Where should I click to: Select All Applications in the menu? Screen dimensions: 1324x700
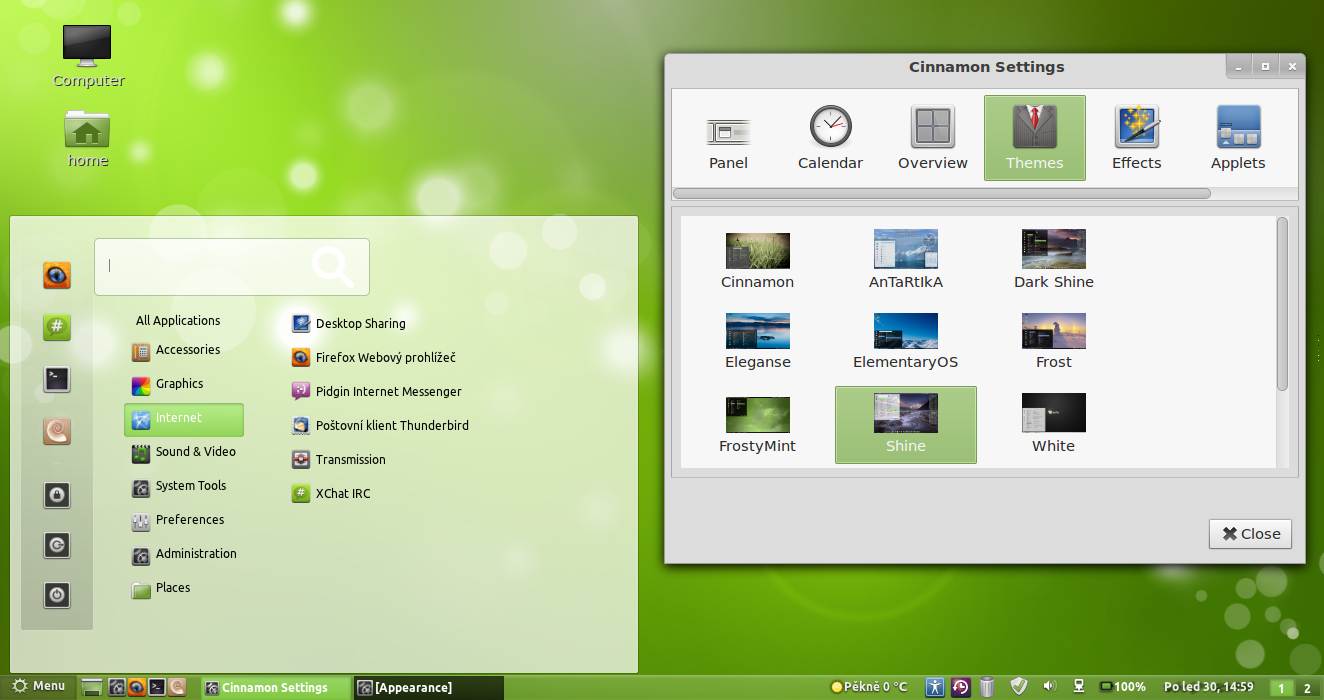(178, 320)
